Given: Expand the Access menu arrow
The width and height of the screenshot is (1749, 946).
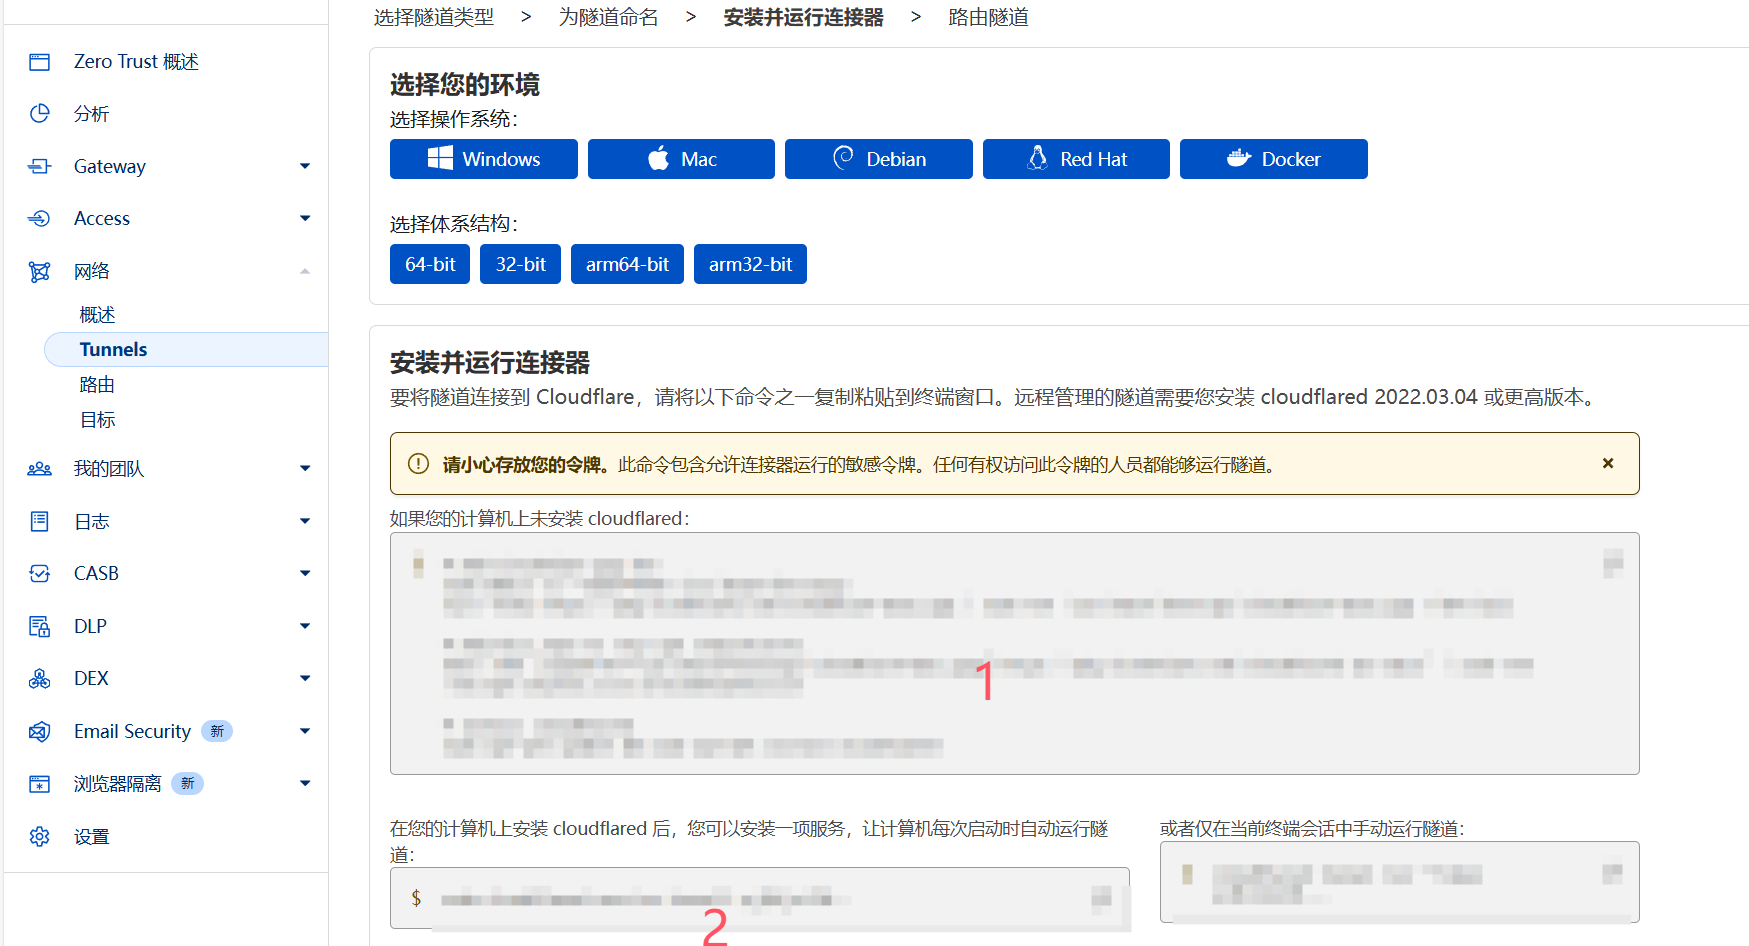Looking at the screenshot, I should point(305,218).
